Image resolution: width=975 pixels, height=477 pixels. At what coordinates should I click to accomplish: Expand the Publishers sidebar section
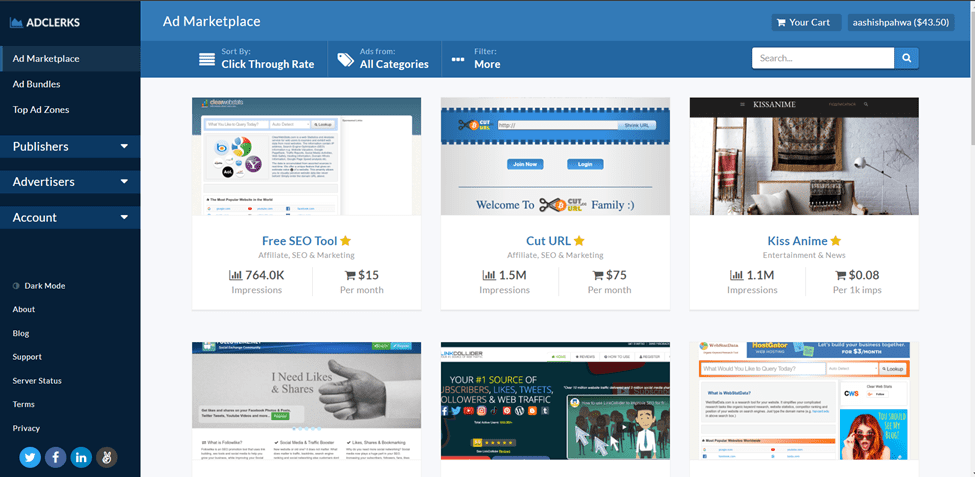(70, 146)
